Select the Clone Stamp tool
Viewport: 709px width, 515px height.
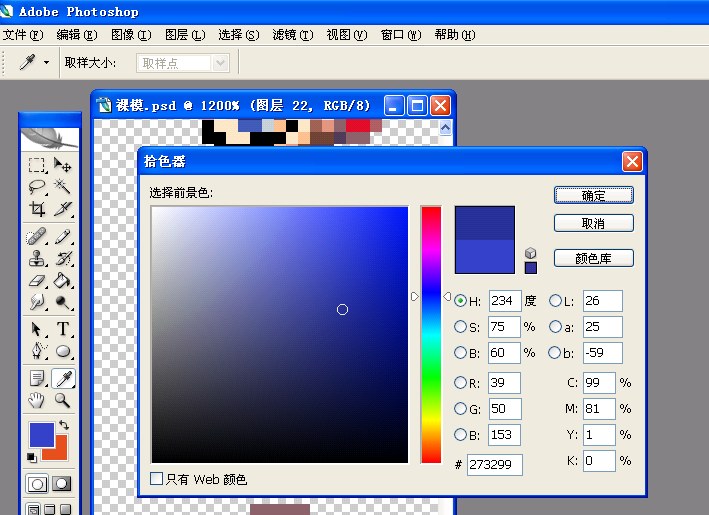pyautogui.click(x=37, y=259)
